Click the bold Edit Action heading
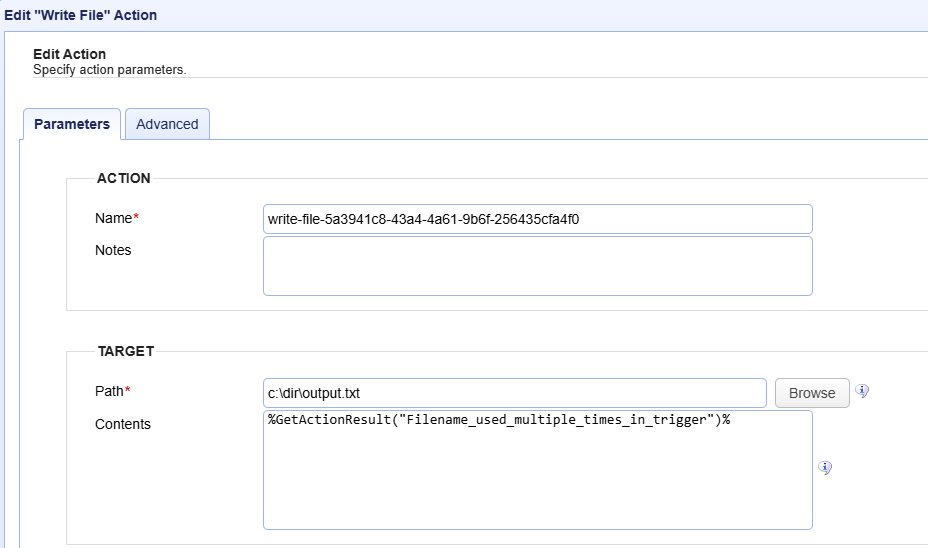This screenshot has width=928, height=548. pyautogui.click(x=70, y=54)
